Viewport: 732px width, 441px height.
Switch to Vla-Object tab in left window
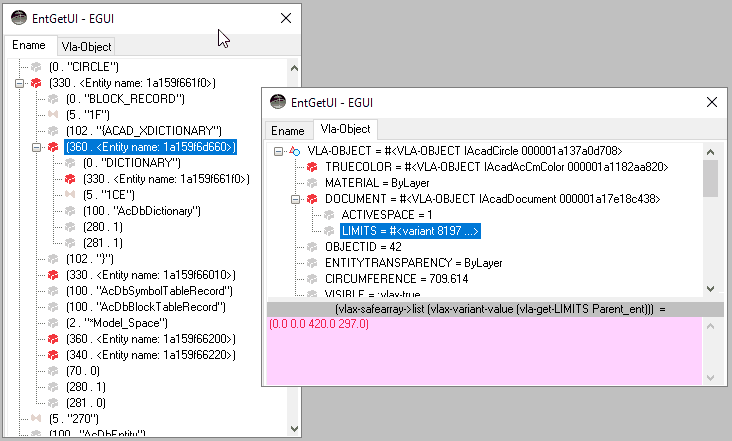pyautogui.click(x=85, y=46)
